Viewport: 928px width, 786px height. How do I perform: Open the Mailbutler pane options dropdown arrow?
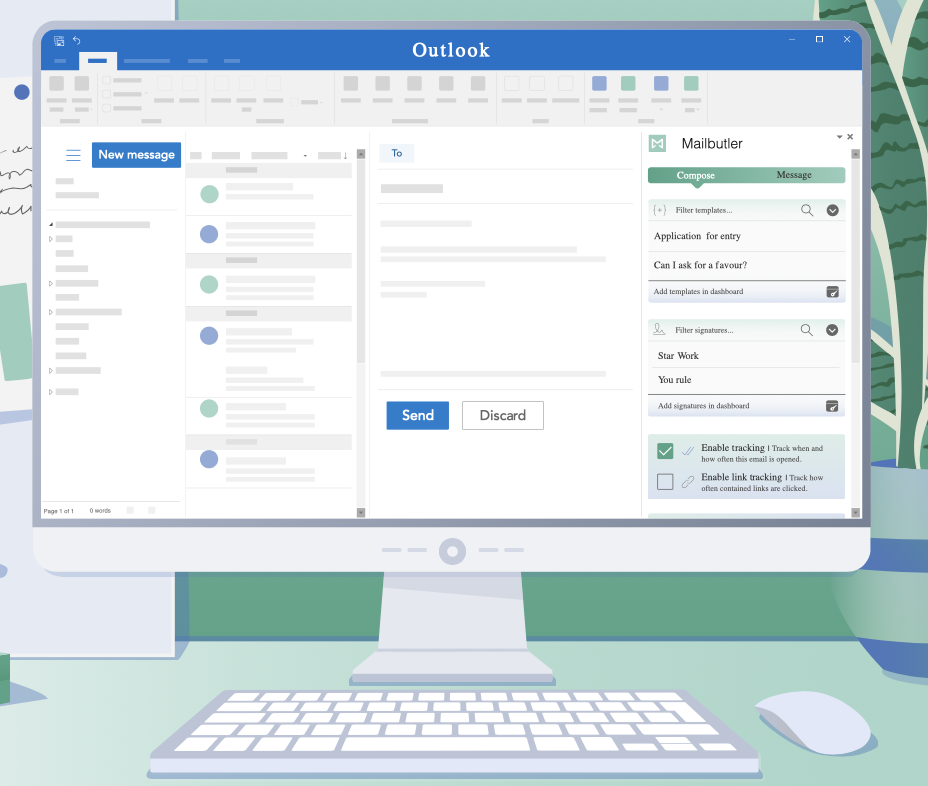point(839,137)
